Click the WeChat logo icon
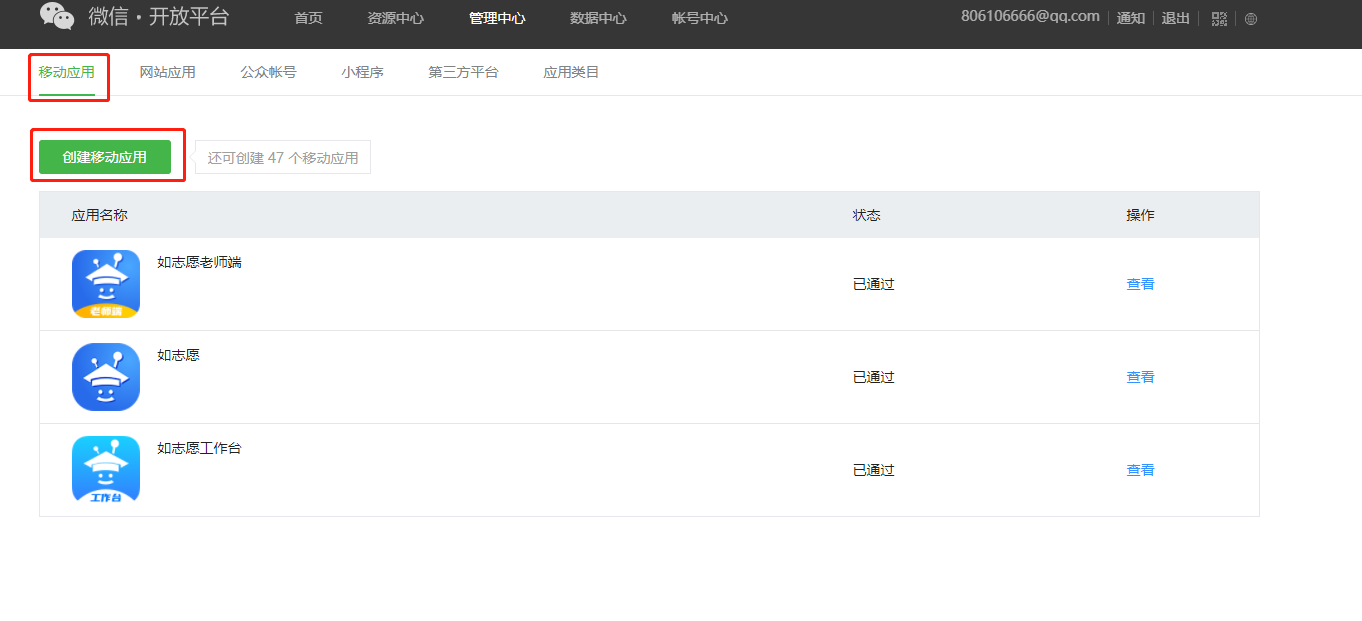Viewport: 1362px width, 621px height. pos(57,15)
